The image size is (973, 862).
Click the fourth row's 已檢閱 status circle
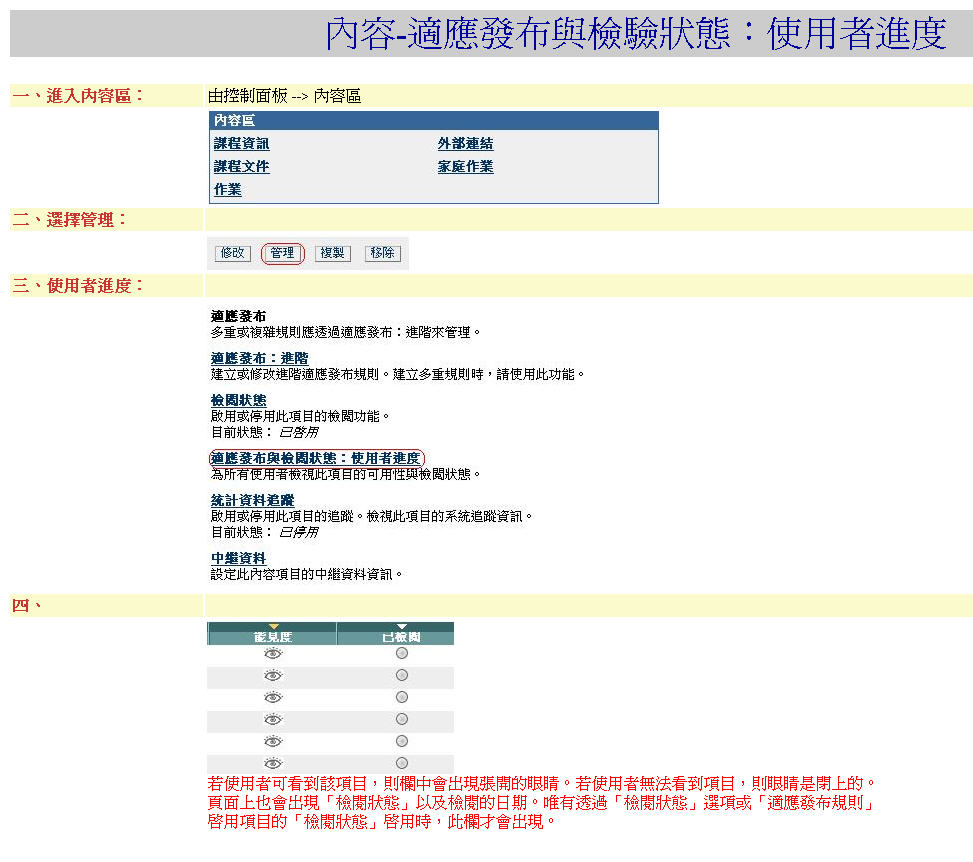click(402, 719)
